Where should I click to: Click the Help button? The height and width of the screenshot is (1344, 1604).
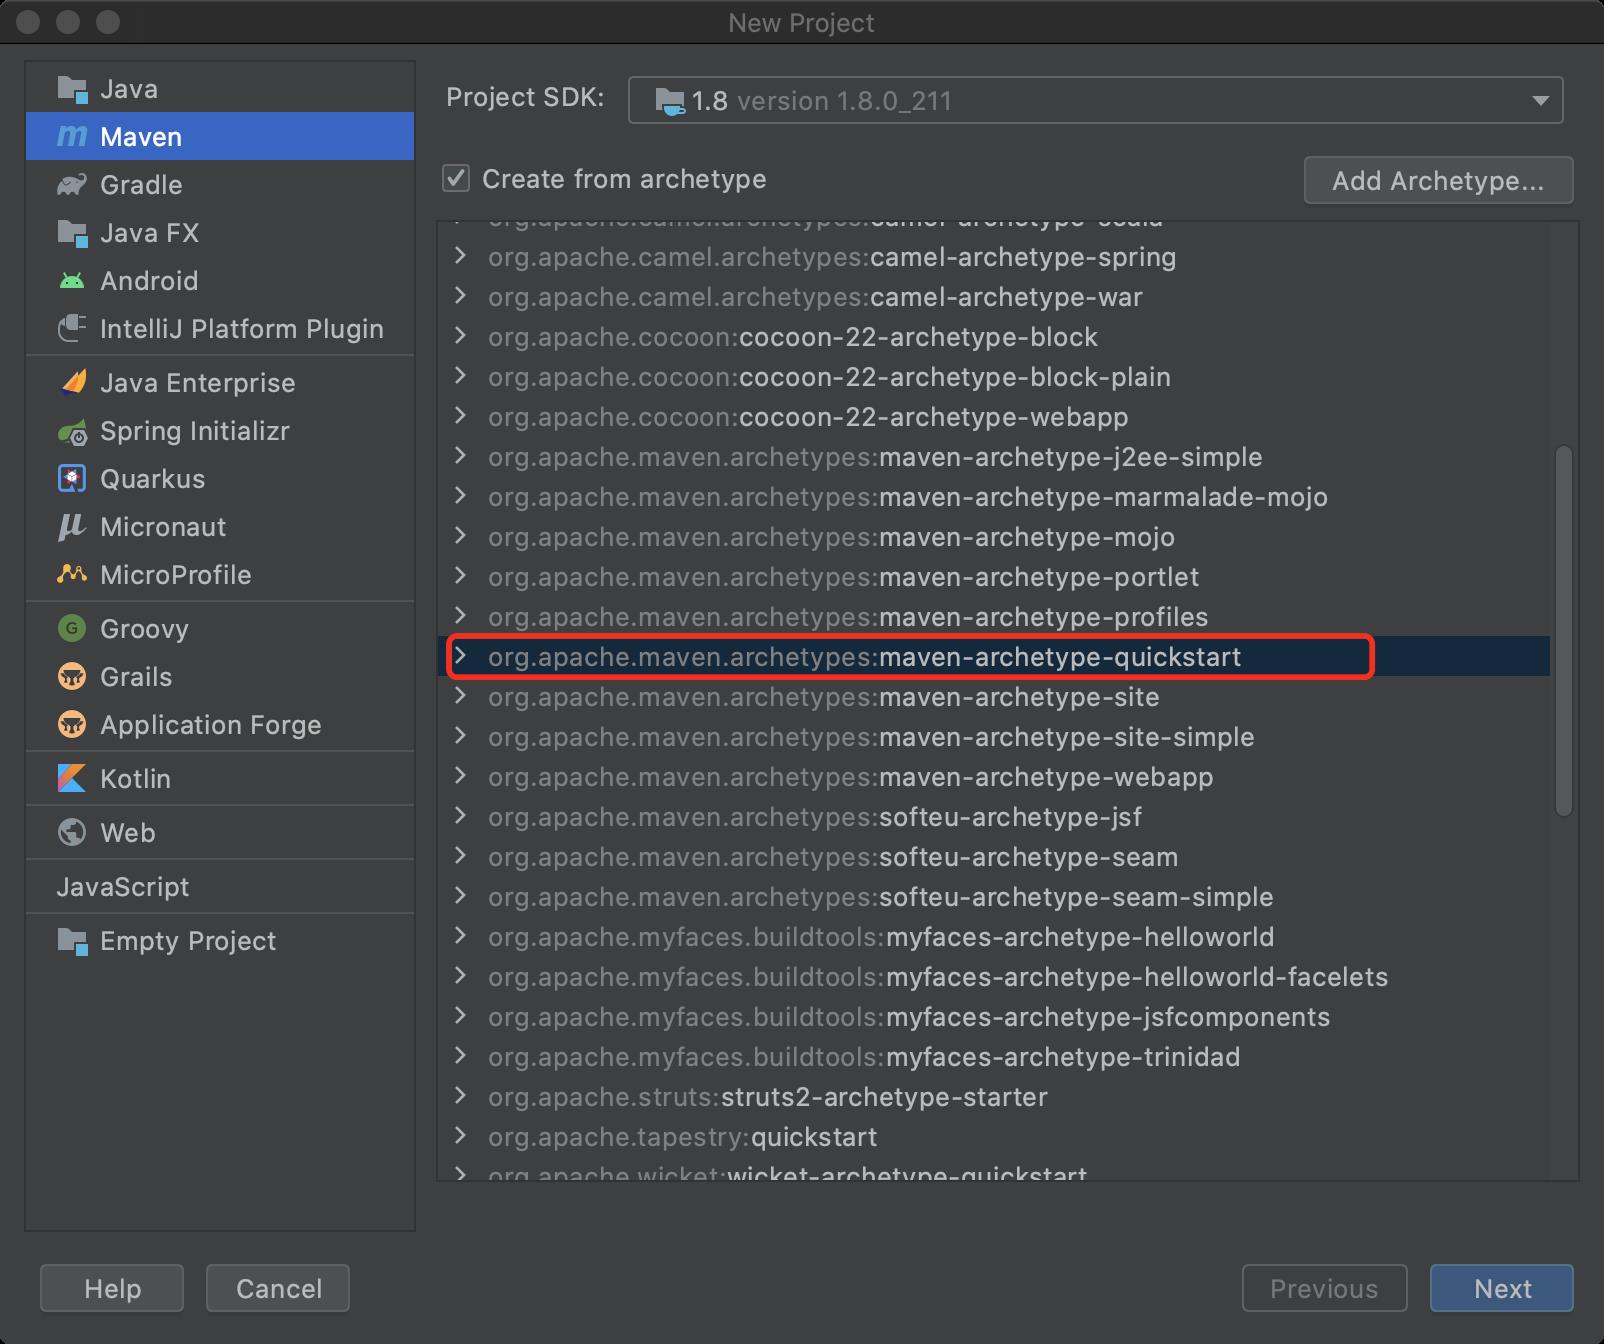coord(112,1288)
